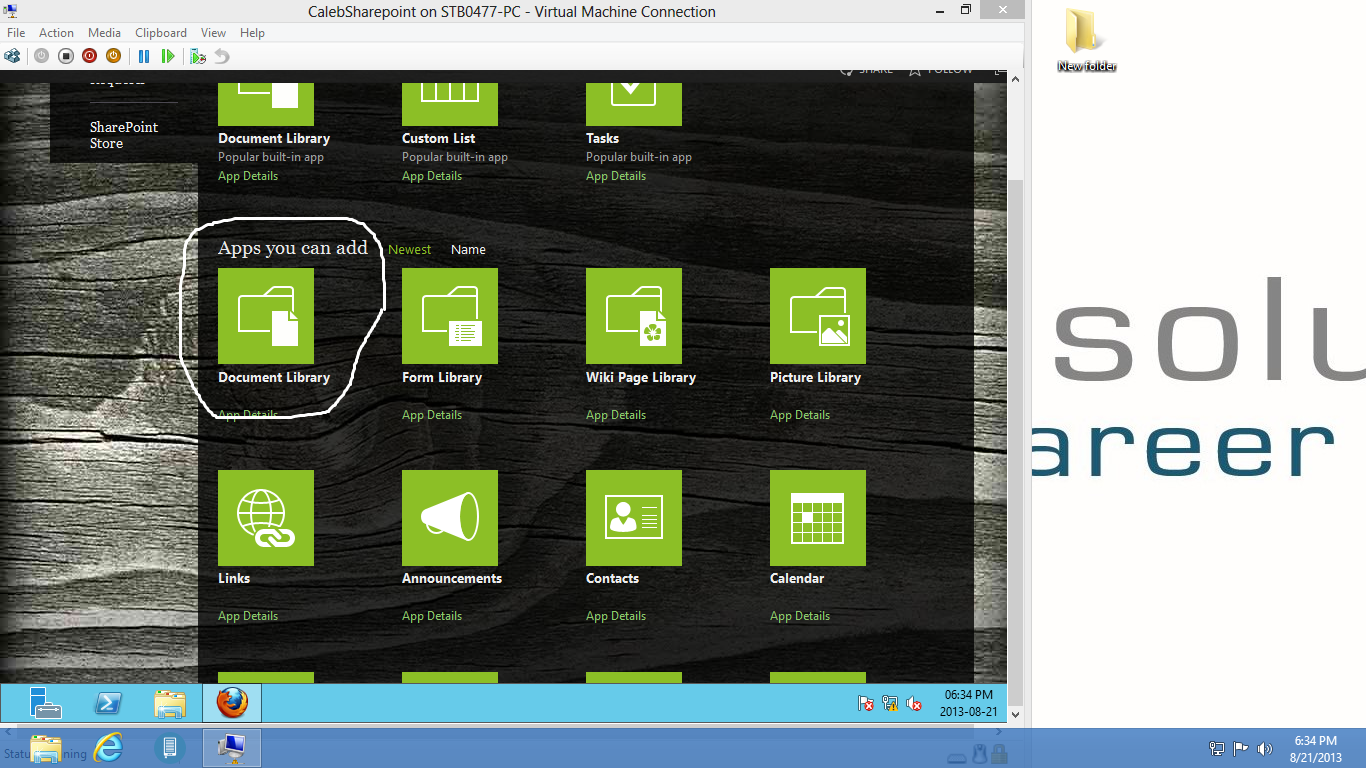Open App Details for Form Library
The height and width of the screenshot is (768, 1366).
tap(432, 415)
